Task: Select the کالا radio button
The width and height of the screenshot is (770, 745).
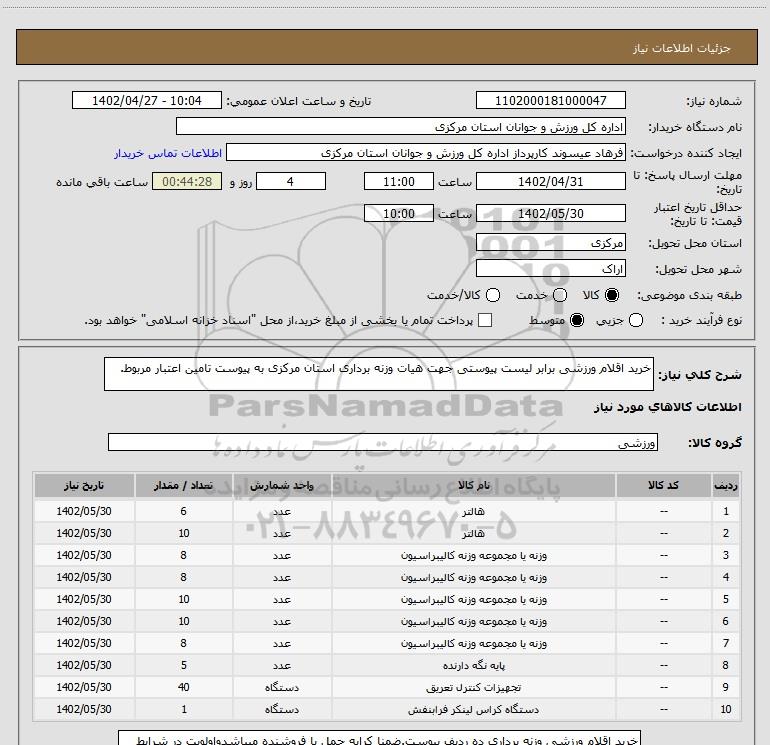Action: pos(612,295)
